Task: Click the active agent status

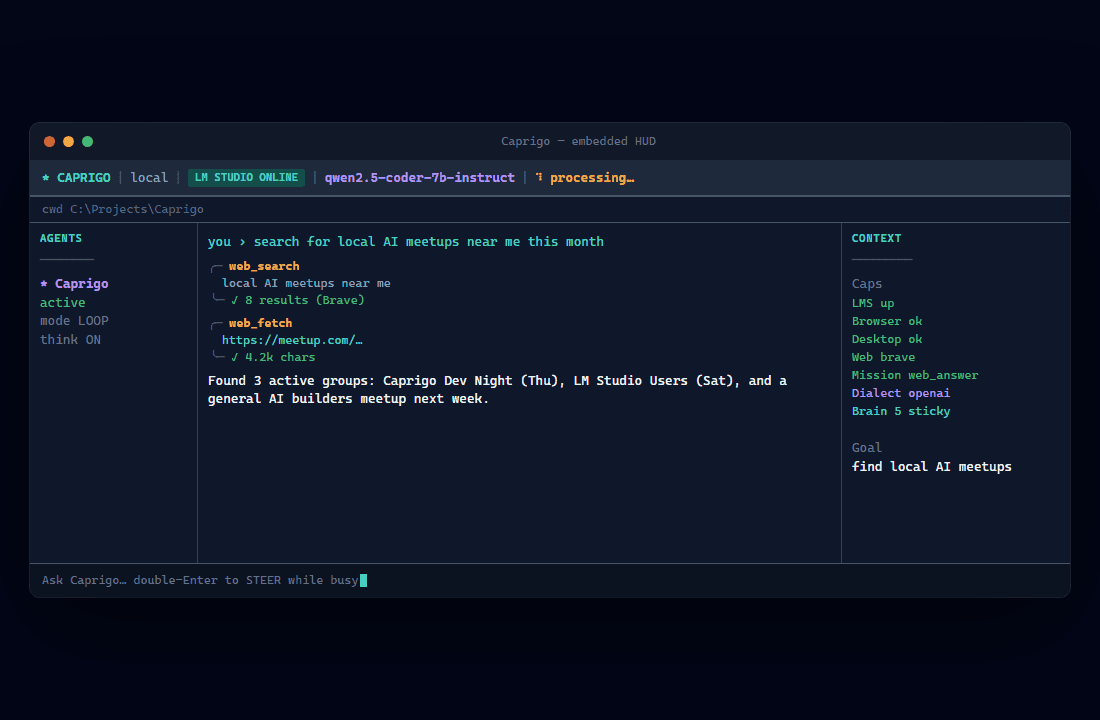Action: (x=62, y=302)
